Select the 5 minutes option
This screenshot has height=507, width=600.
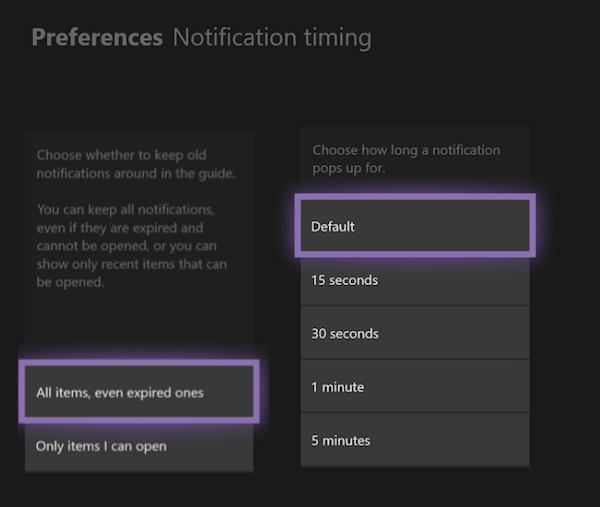(414, 440)
